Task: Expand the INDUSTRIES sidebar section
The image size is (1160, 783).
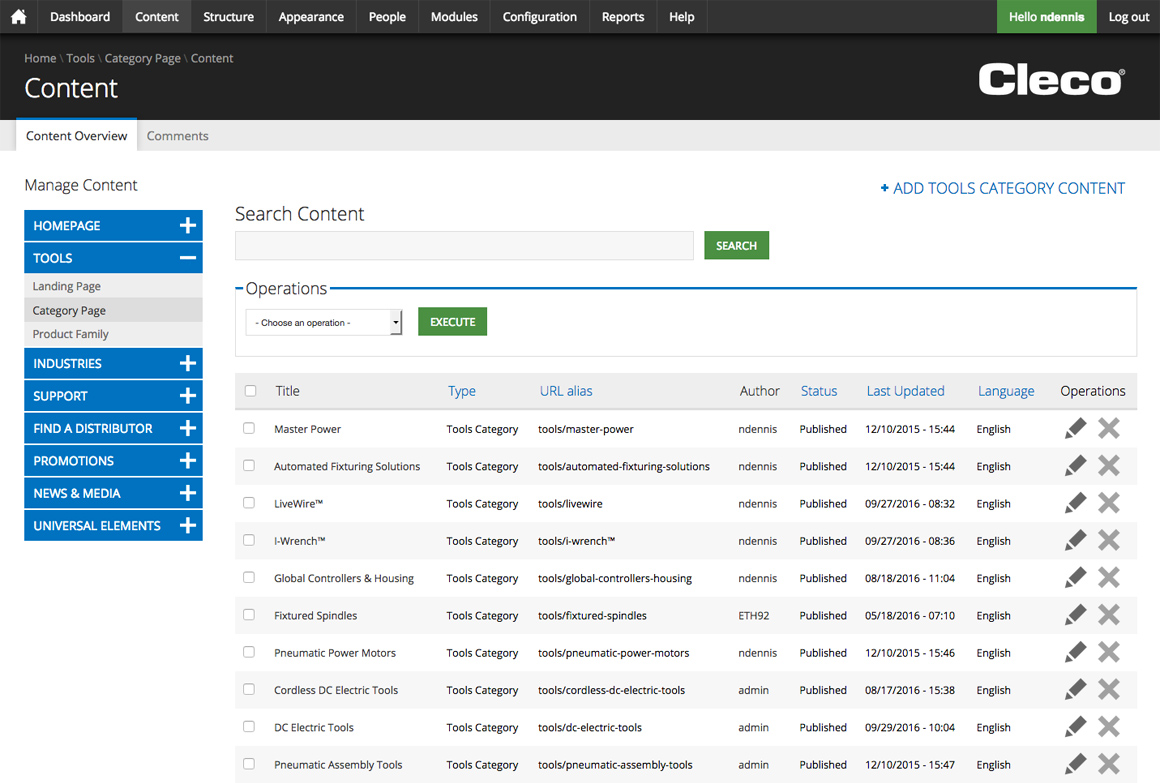Action: tap(113, 363)
